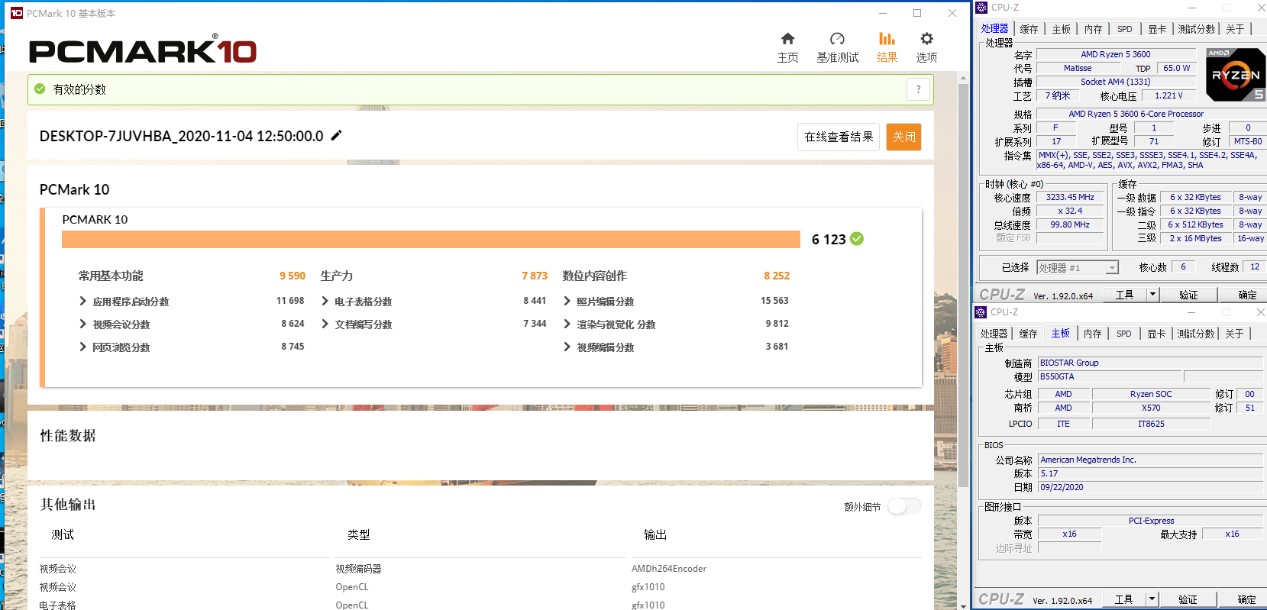Switch to 主板 tab in upper CPU-Z window
Image resolution: width=1267 pixels, height=610 pixels.
click(1061, 29)
